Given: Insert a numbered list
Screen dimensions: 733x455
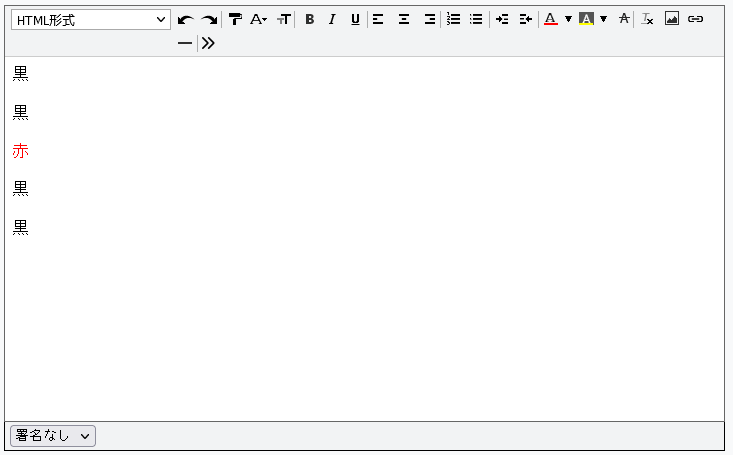Looking at the screenshot, I should tap(453, 19).
